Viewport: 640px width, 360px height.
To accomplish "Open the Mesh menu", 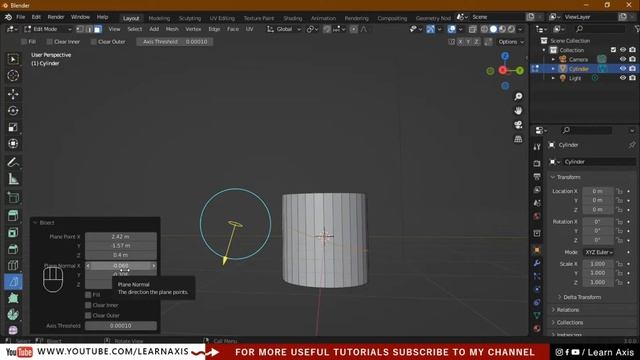I will [x=172, y=29].
